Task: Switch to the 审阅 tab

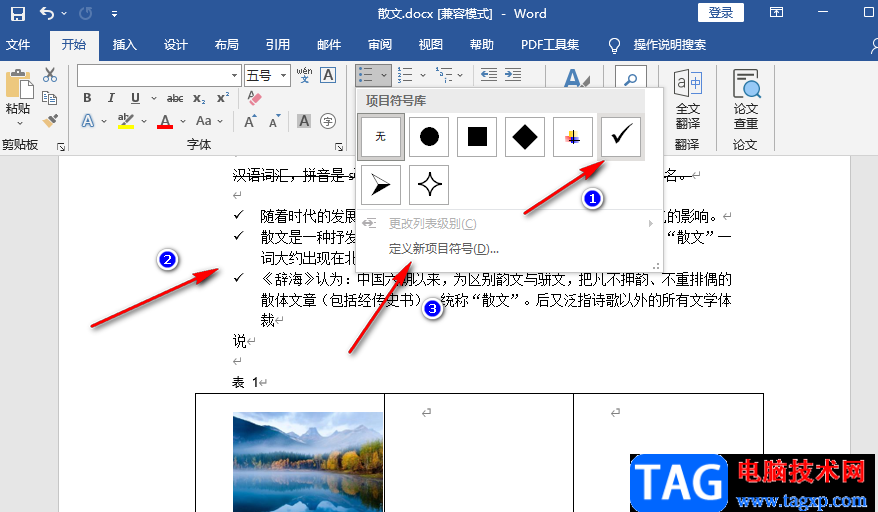Action: tap(380, 45)
